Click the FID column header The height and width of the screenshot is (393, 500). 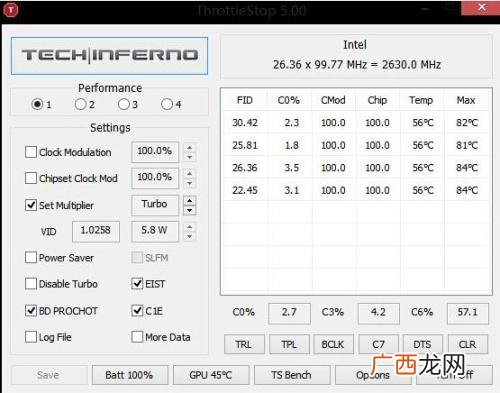point(245,100)
